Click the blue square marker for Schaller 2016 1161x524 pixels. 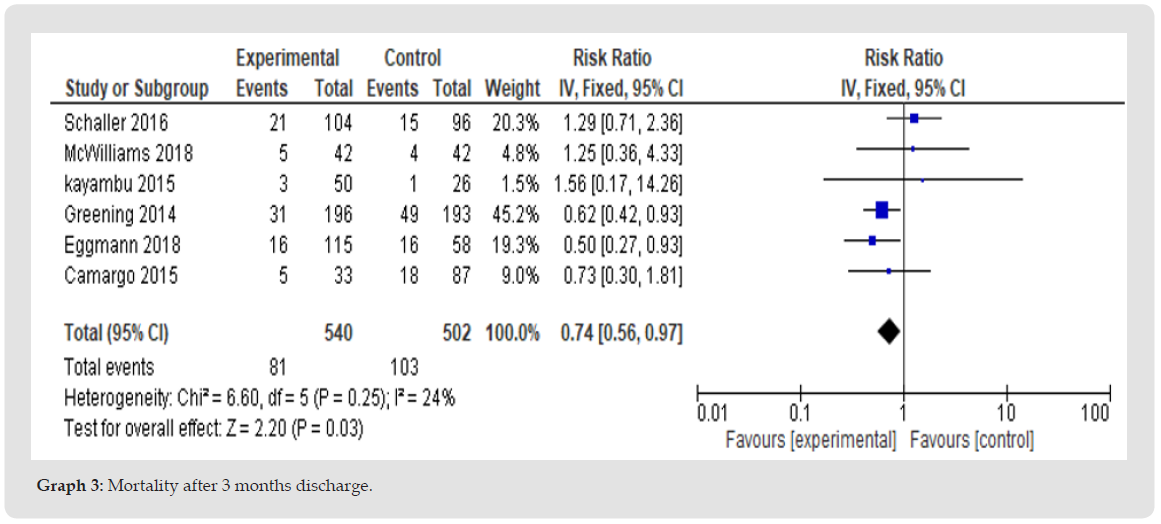[914, 118]
